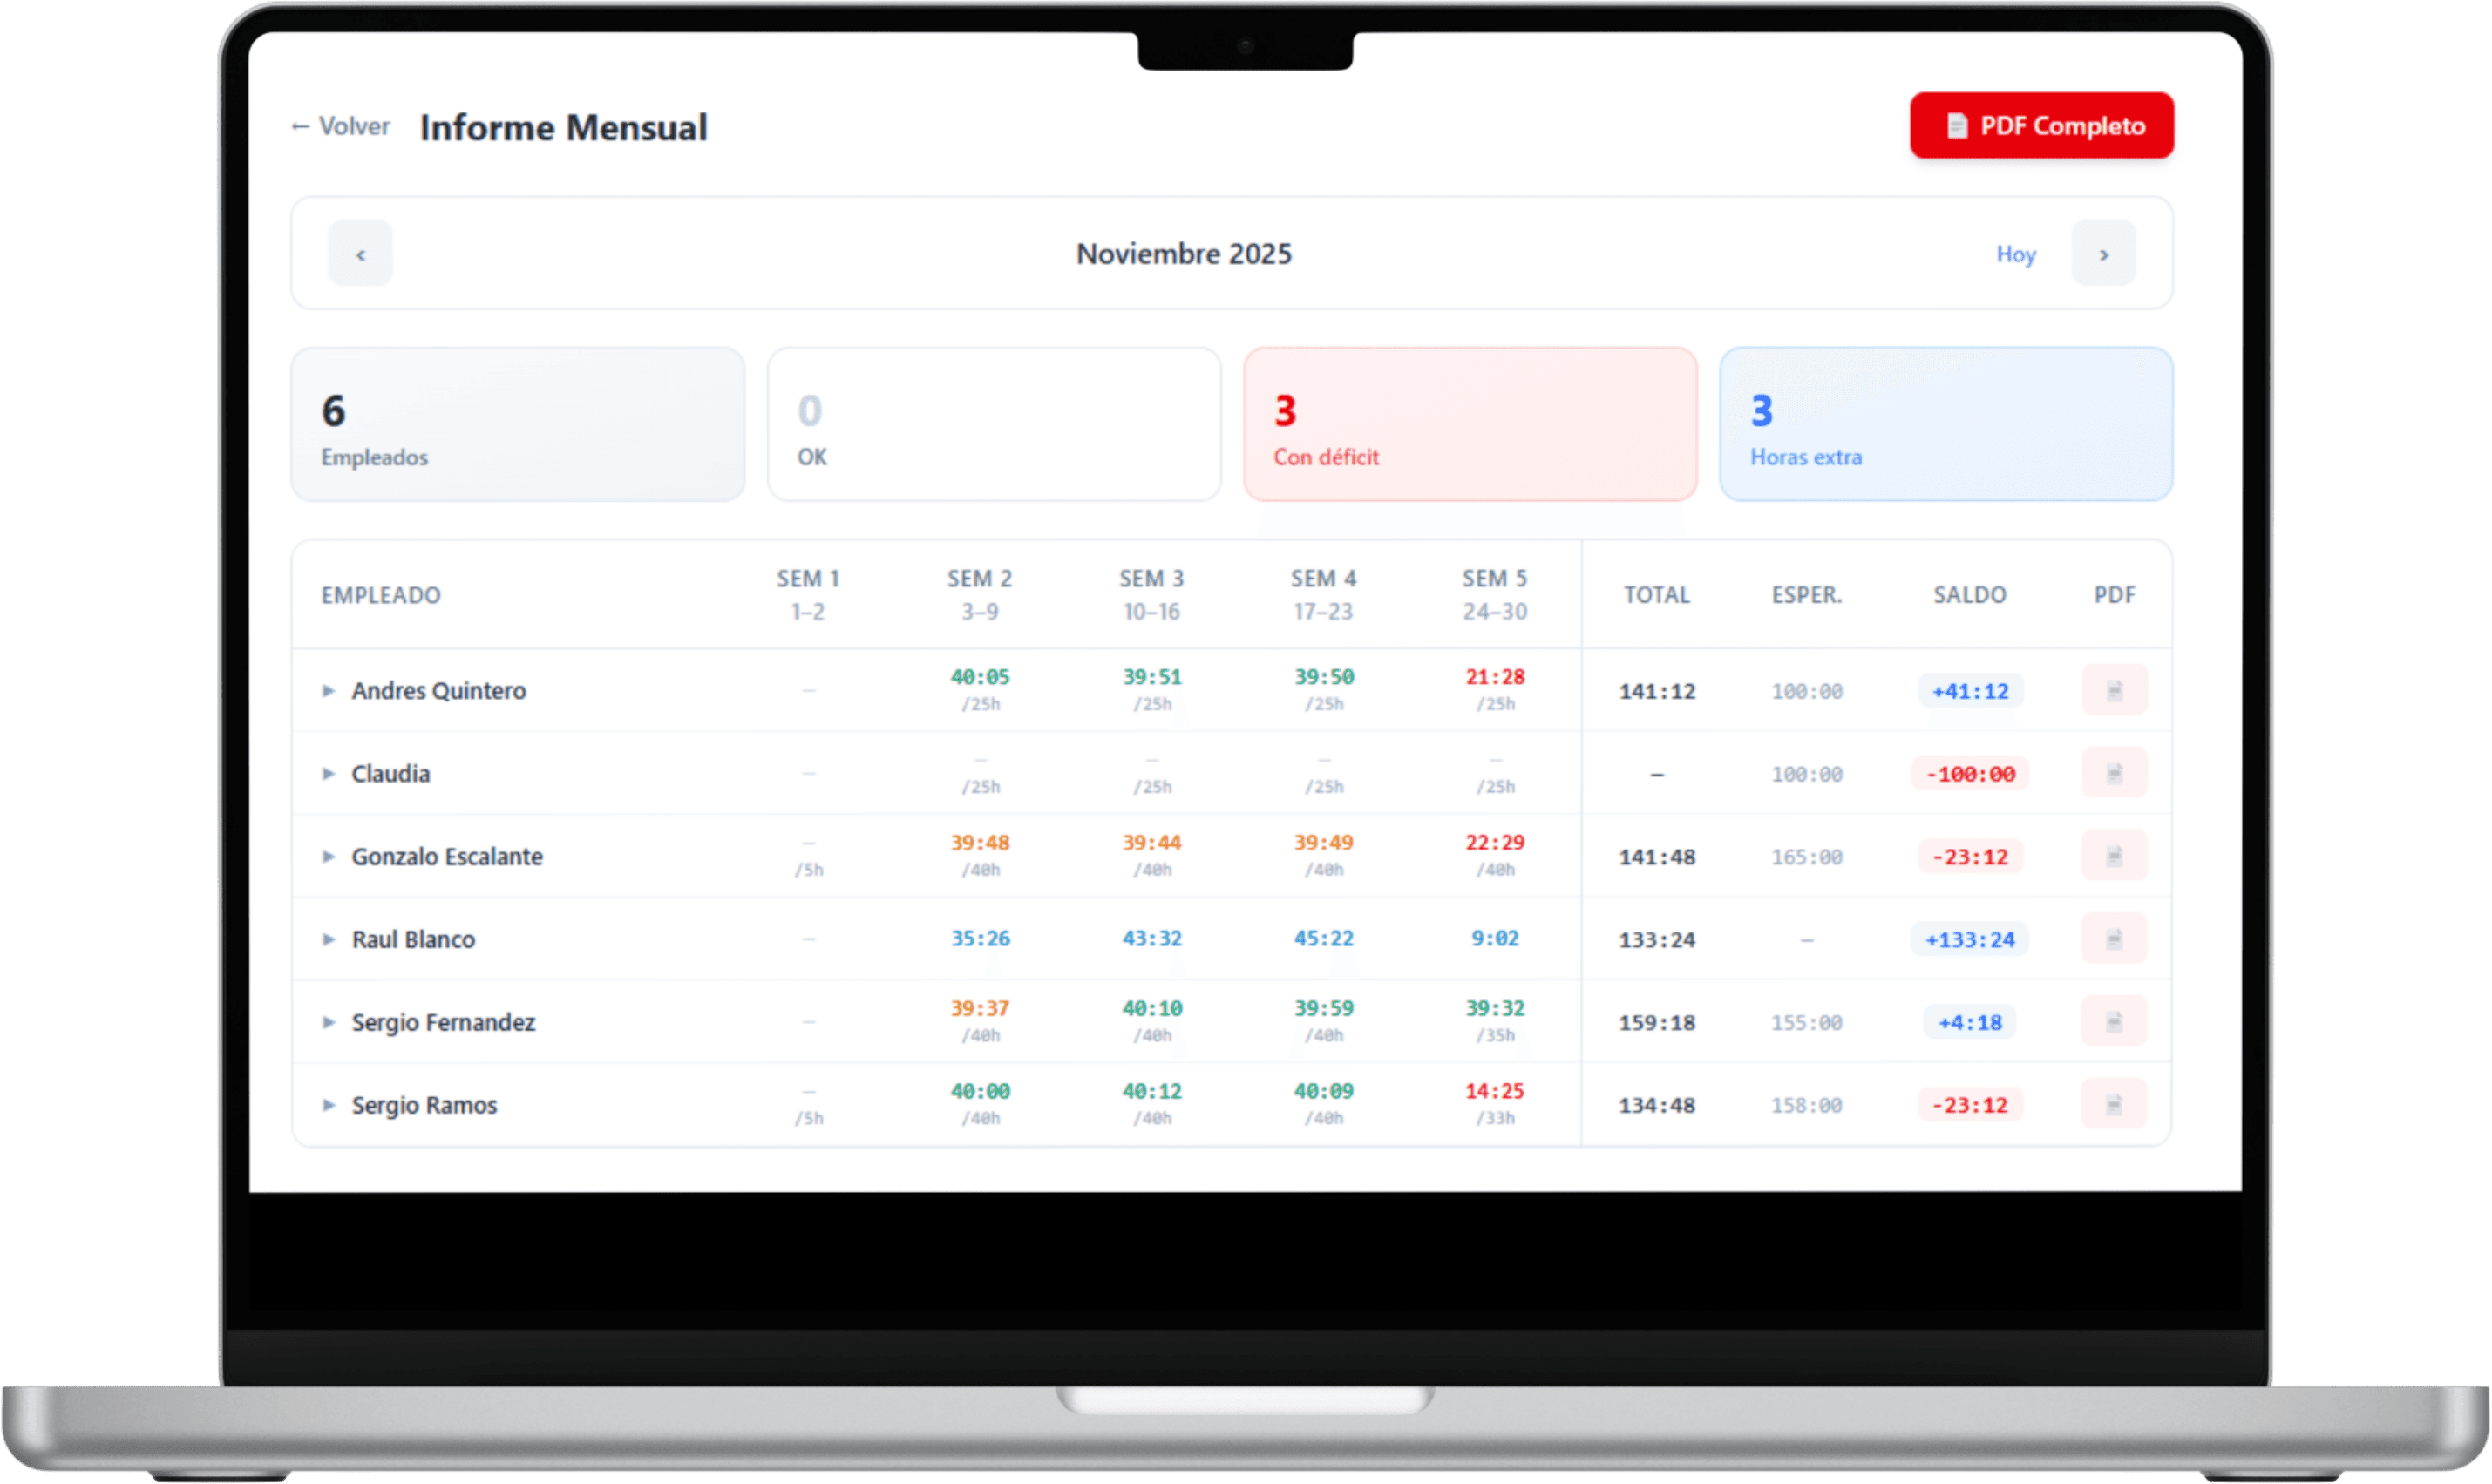Click the PDF Completo button

[x=2042, y=126]
